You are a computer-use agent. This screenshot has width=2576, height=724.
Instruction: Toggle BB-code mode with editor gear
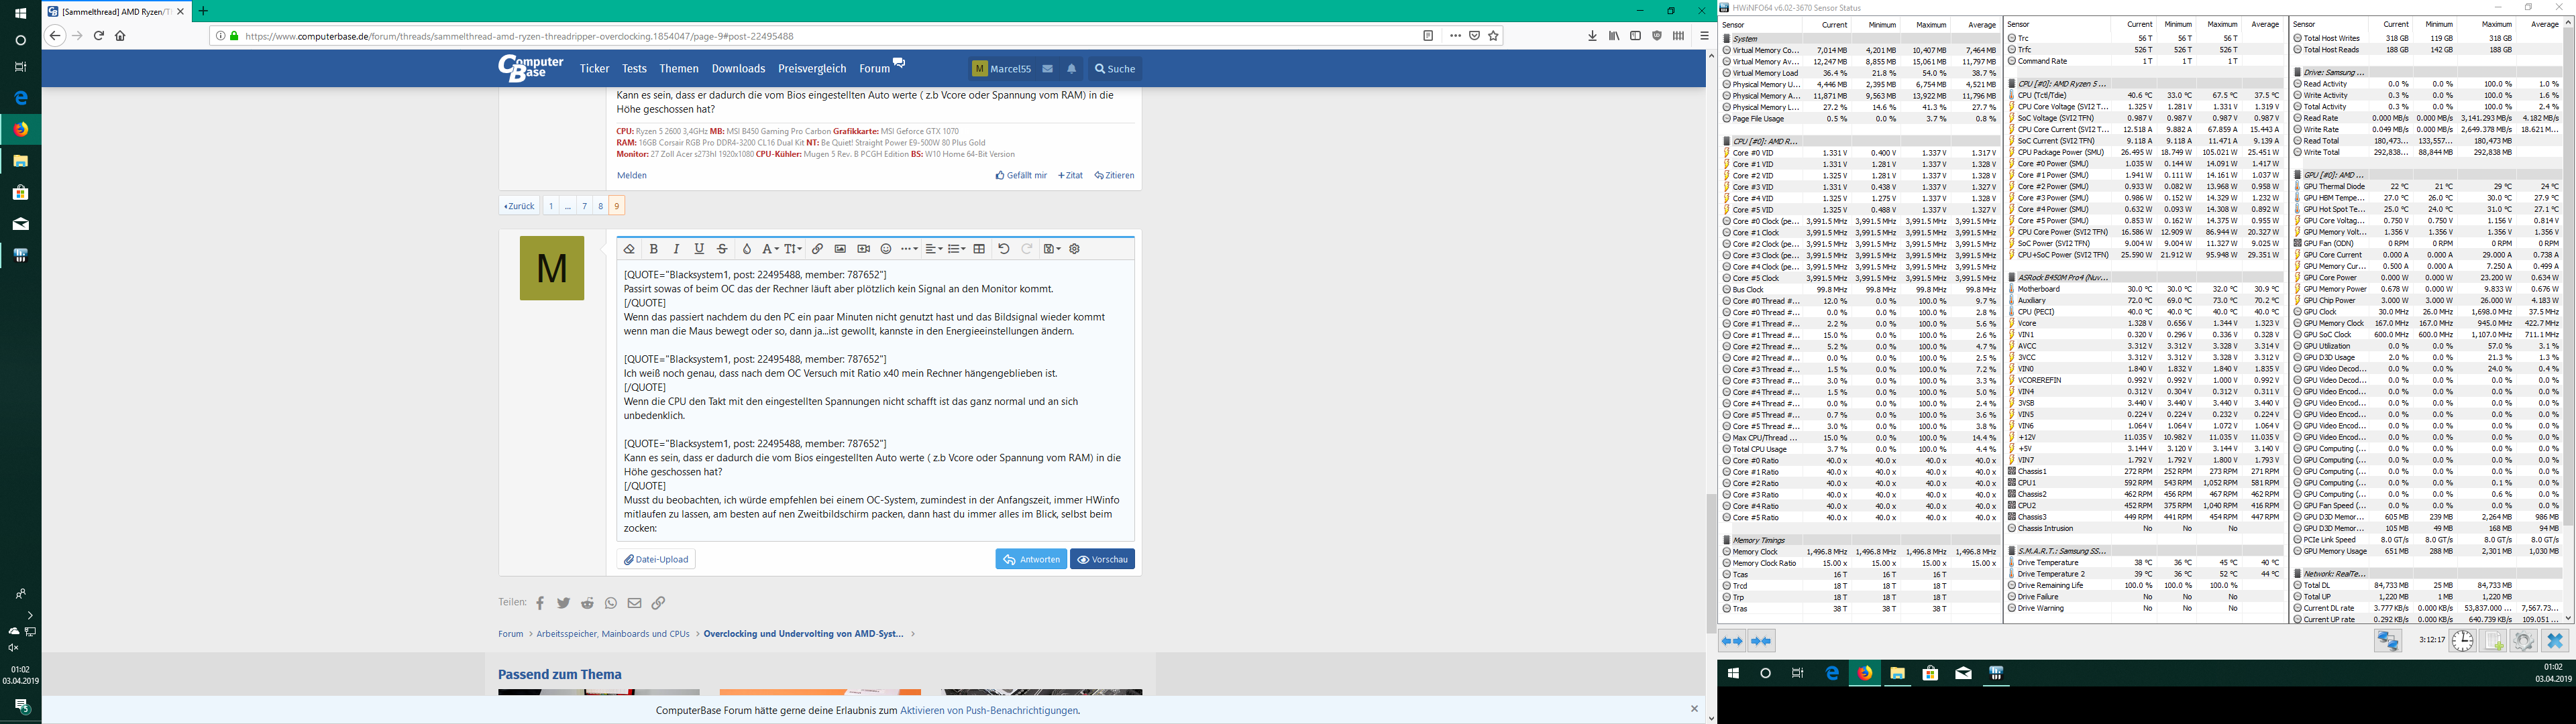1075,249
